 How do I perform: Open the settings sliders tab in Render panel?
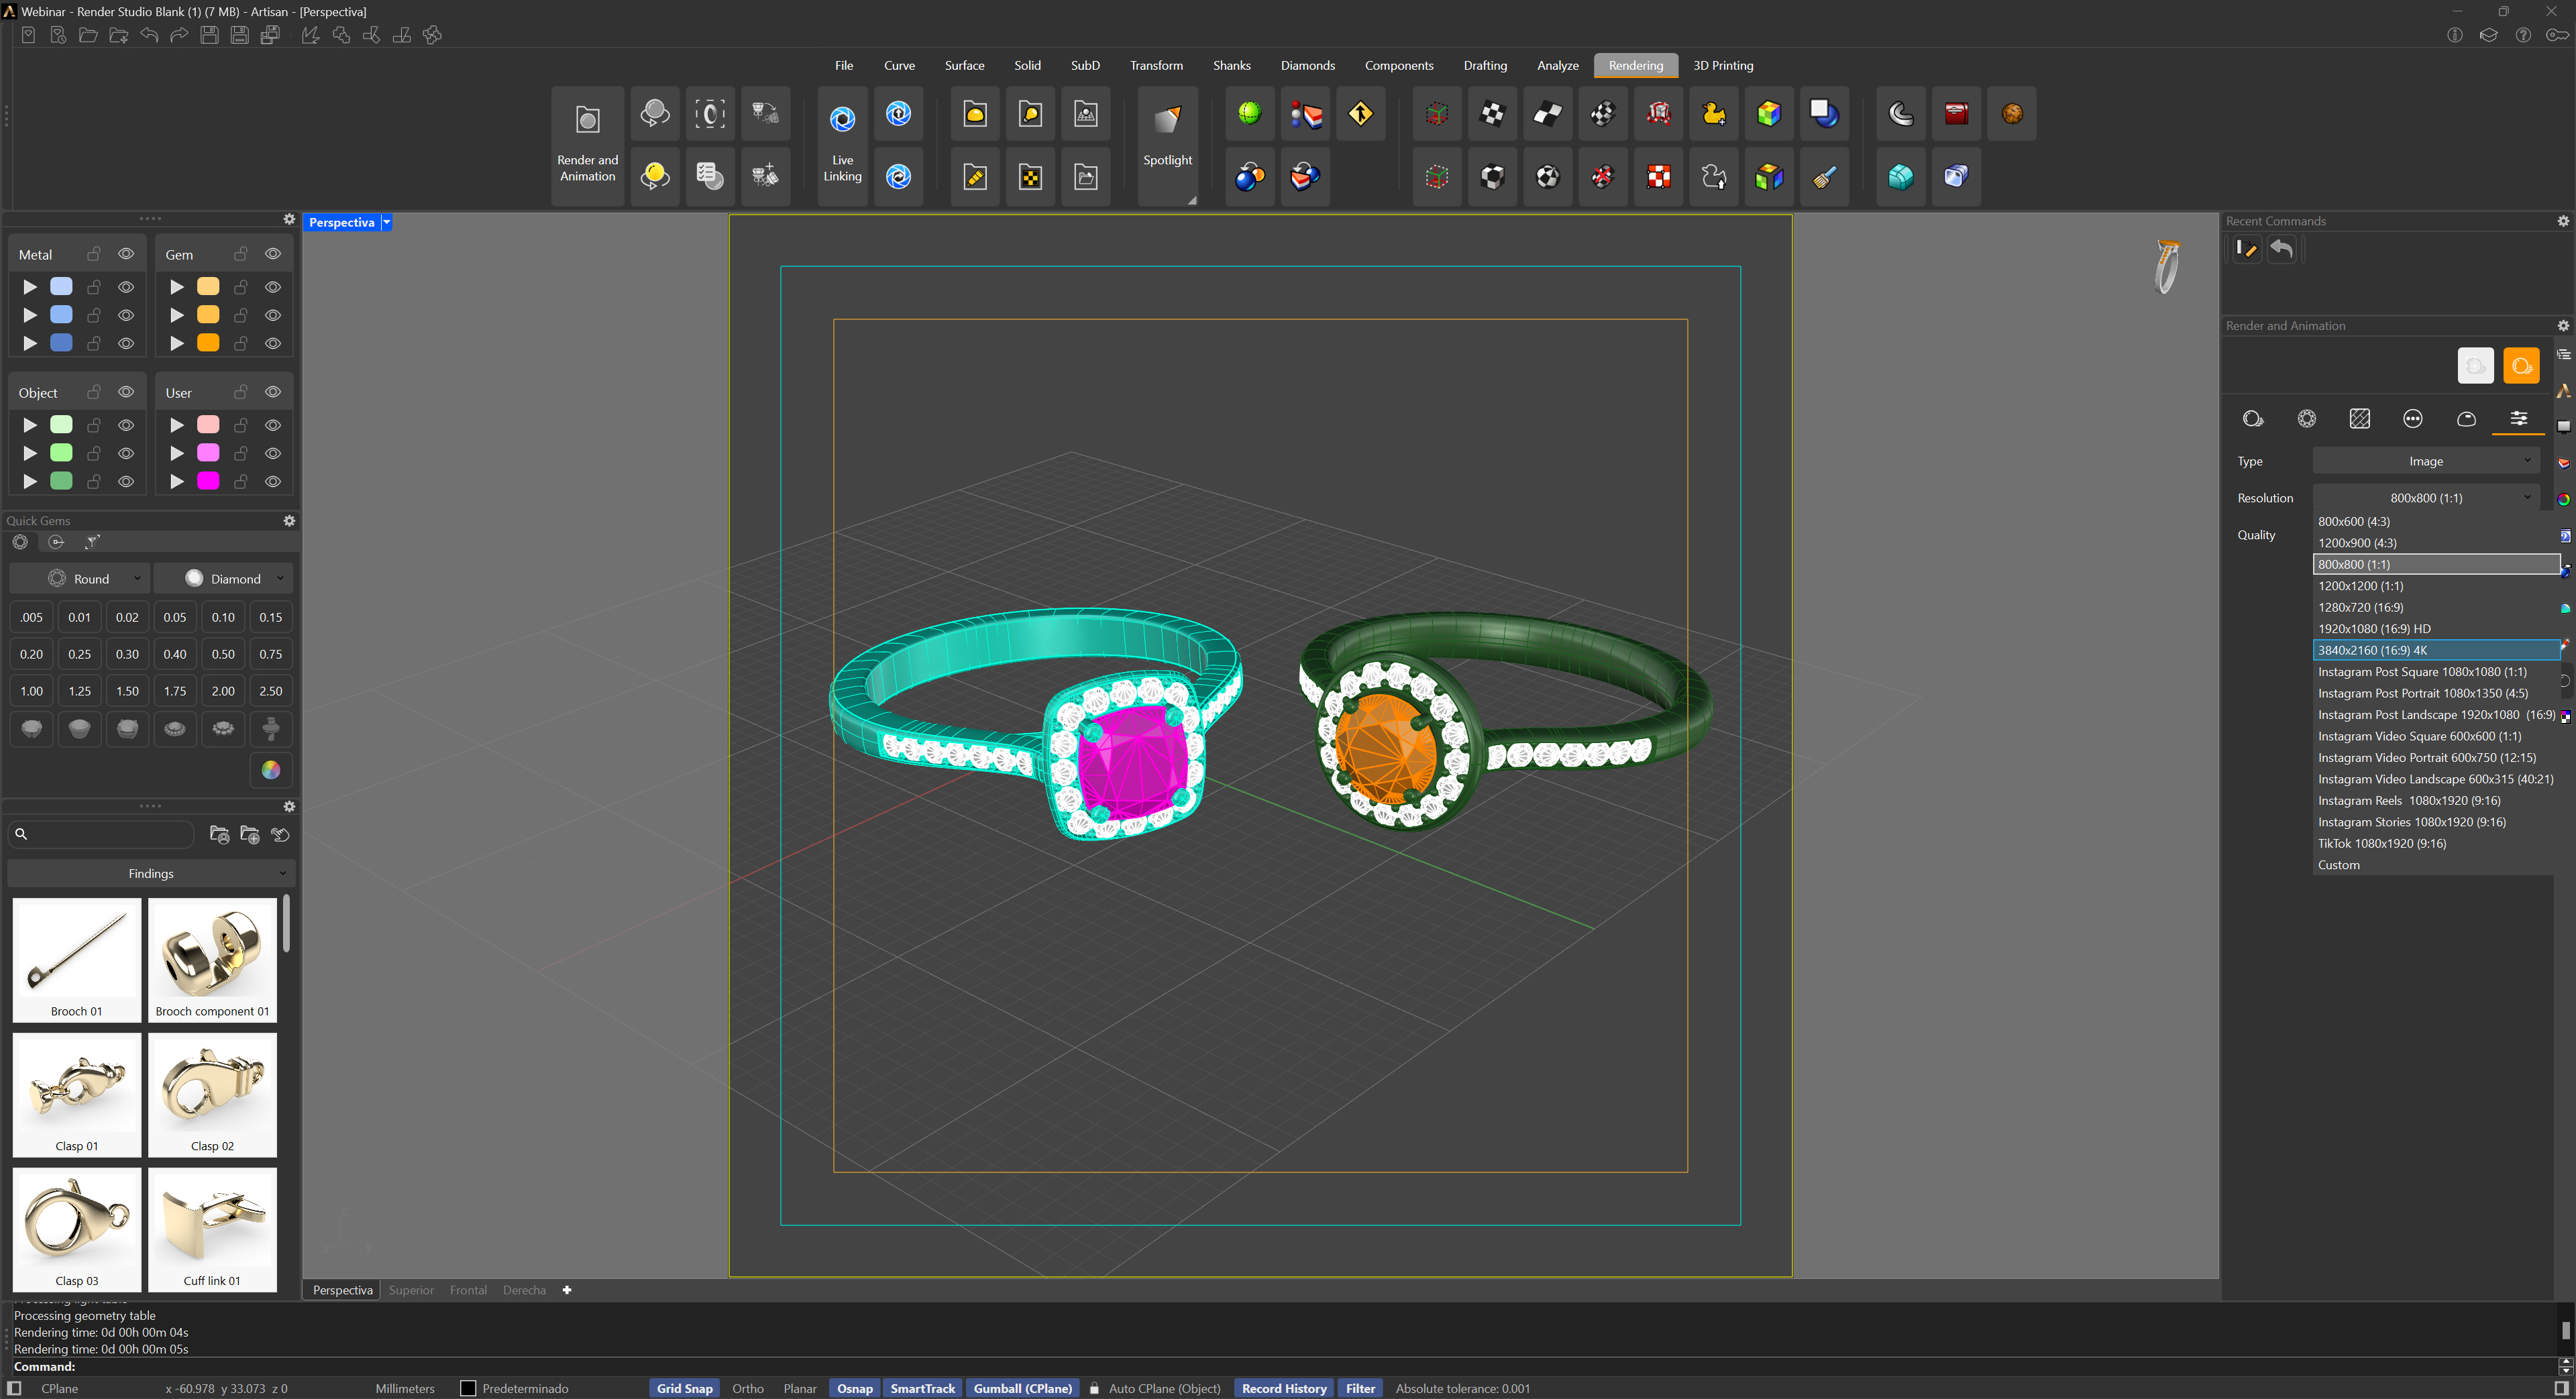[x=2518, y=418]
